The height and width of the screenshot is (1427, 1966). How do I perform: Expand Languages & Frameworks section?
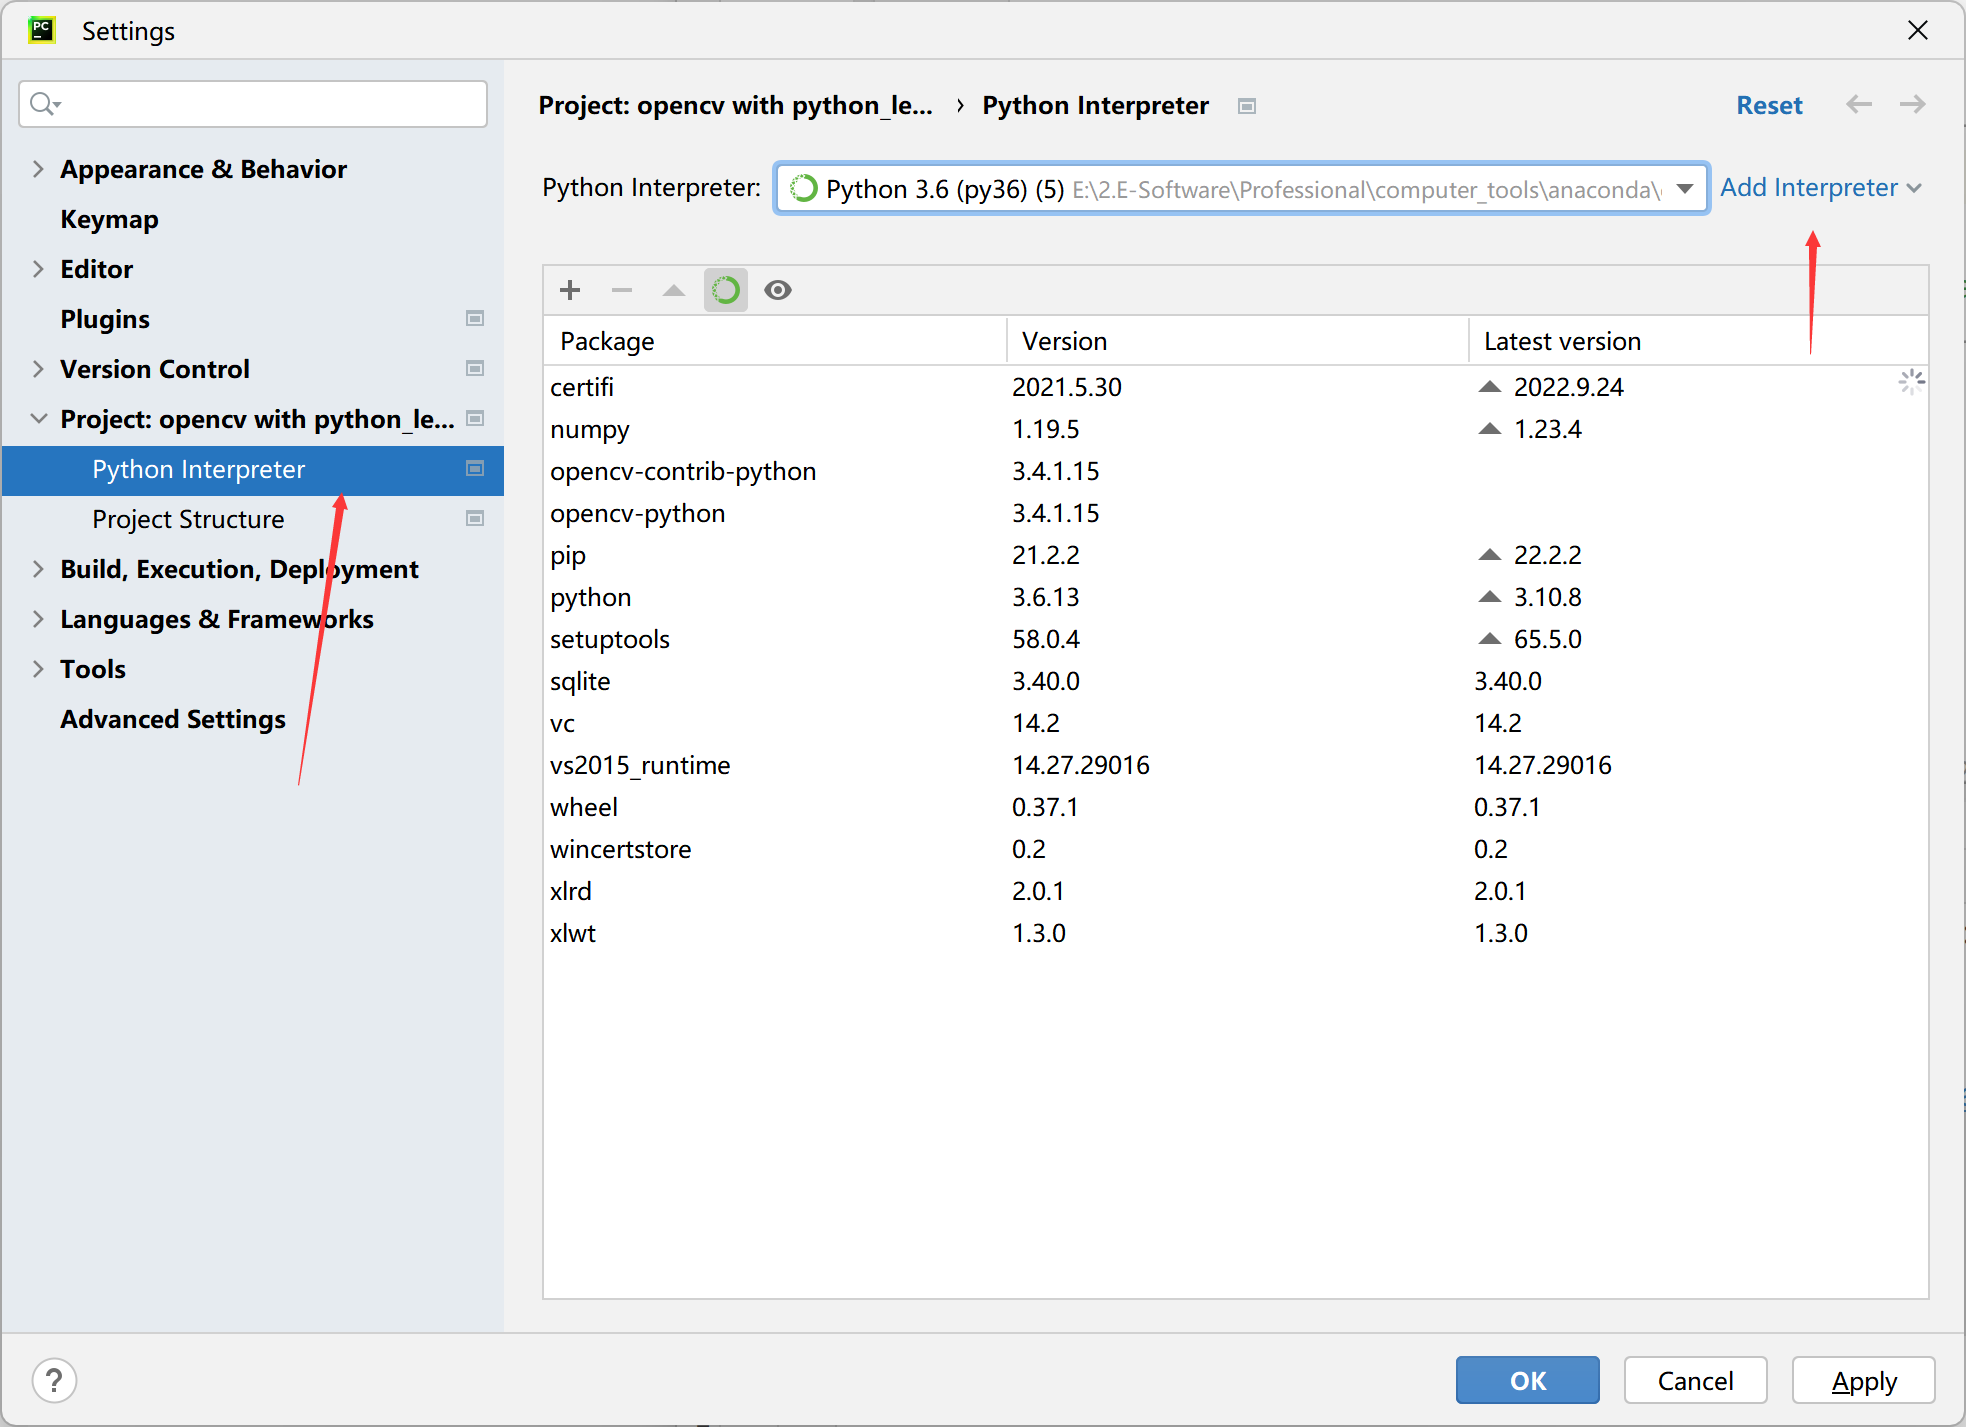tap(38, 619)
